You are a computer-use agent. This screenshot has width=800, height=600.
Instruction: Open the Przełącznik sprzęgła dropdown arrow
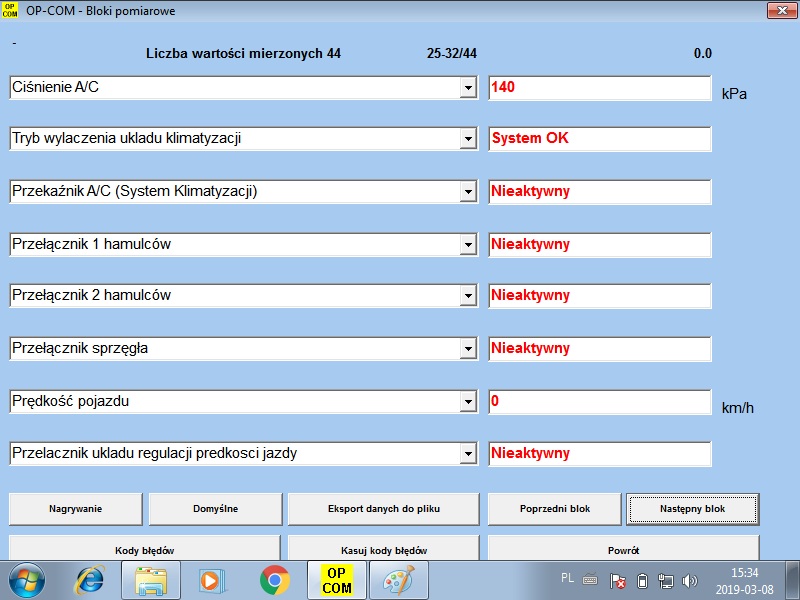click(467, 349)
